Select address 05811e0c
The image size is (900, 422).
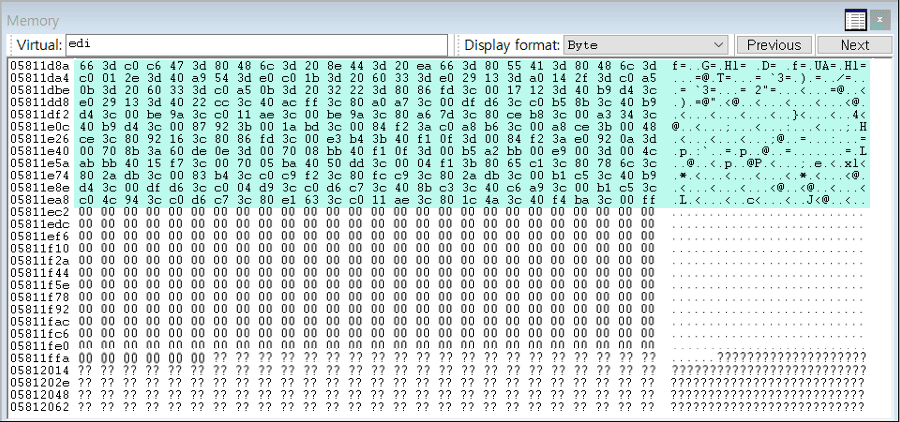[x=40, y=126]
